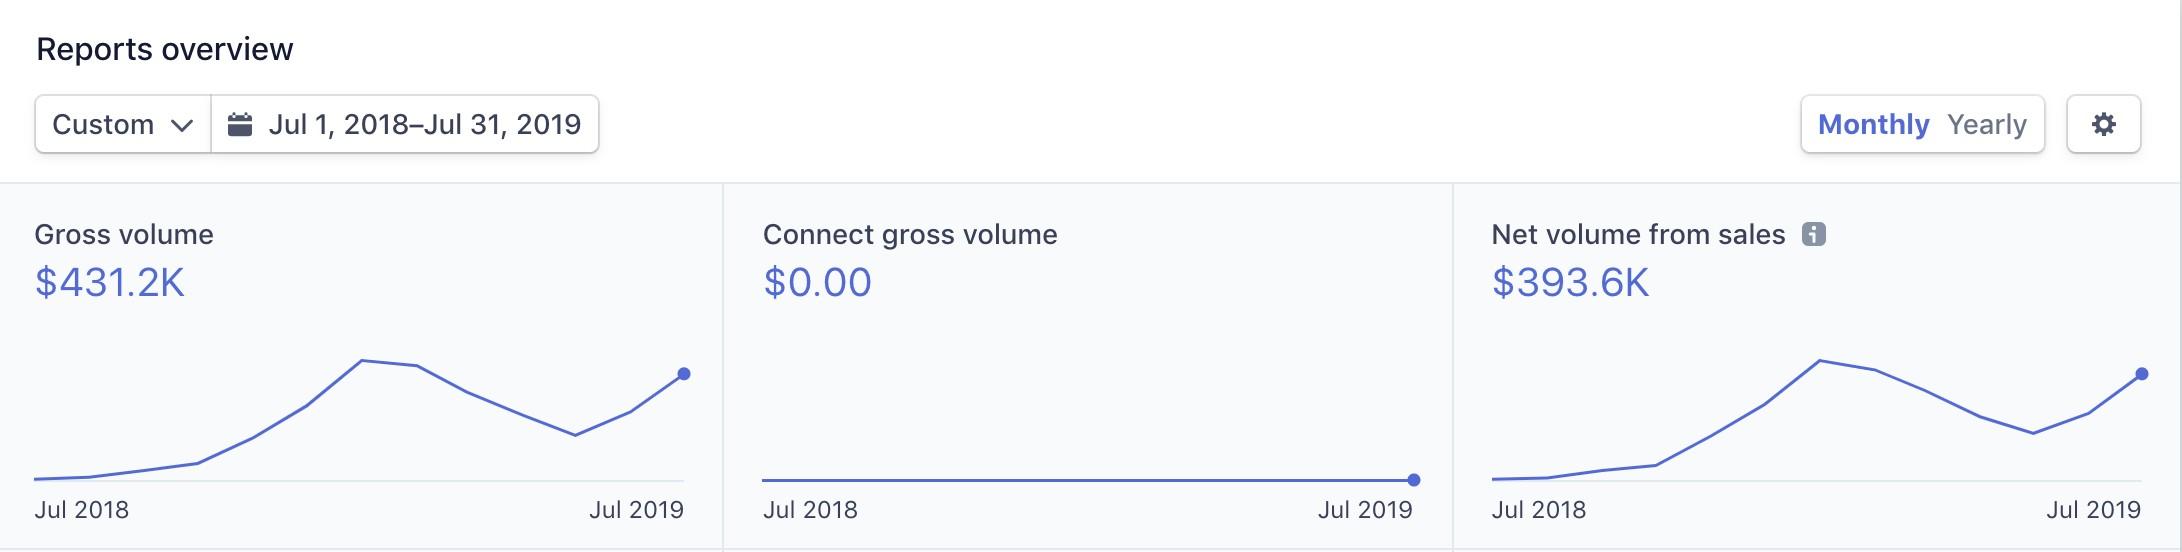The image size is (2182, 552).
Task: Open the Custom range dropdown
Action: point(122,125)
